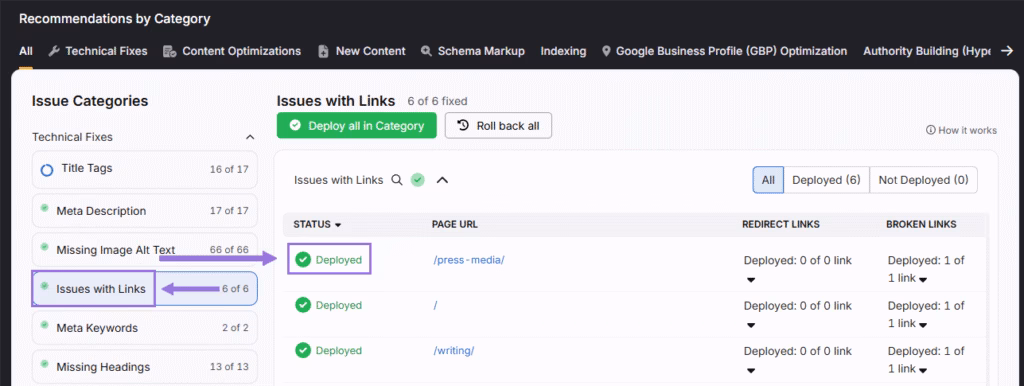This screenshot has width=1024, height=386.
Task: Filter by Not Deployed (0)
Action: (923, 180)
